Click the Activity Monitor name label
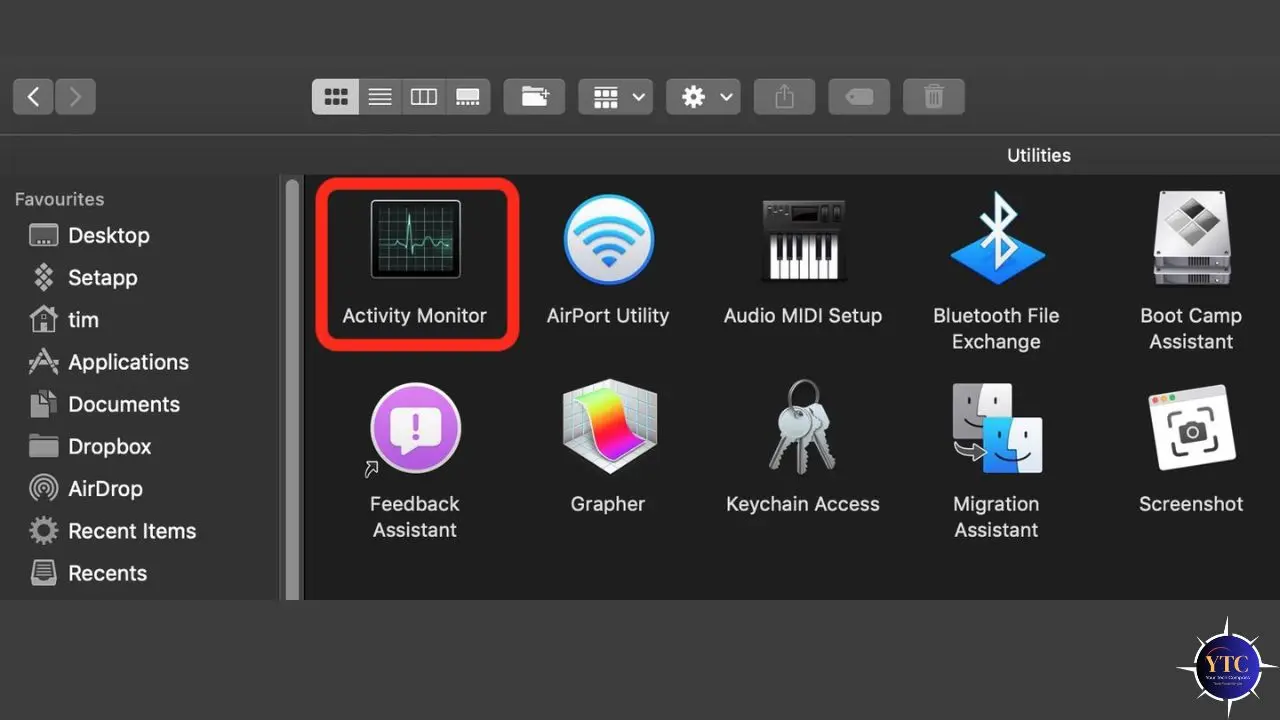The width and height of the screenshot is (1280, 720). pyautogui.click(x=415, y=316)
